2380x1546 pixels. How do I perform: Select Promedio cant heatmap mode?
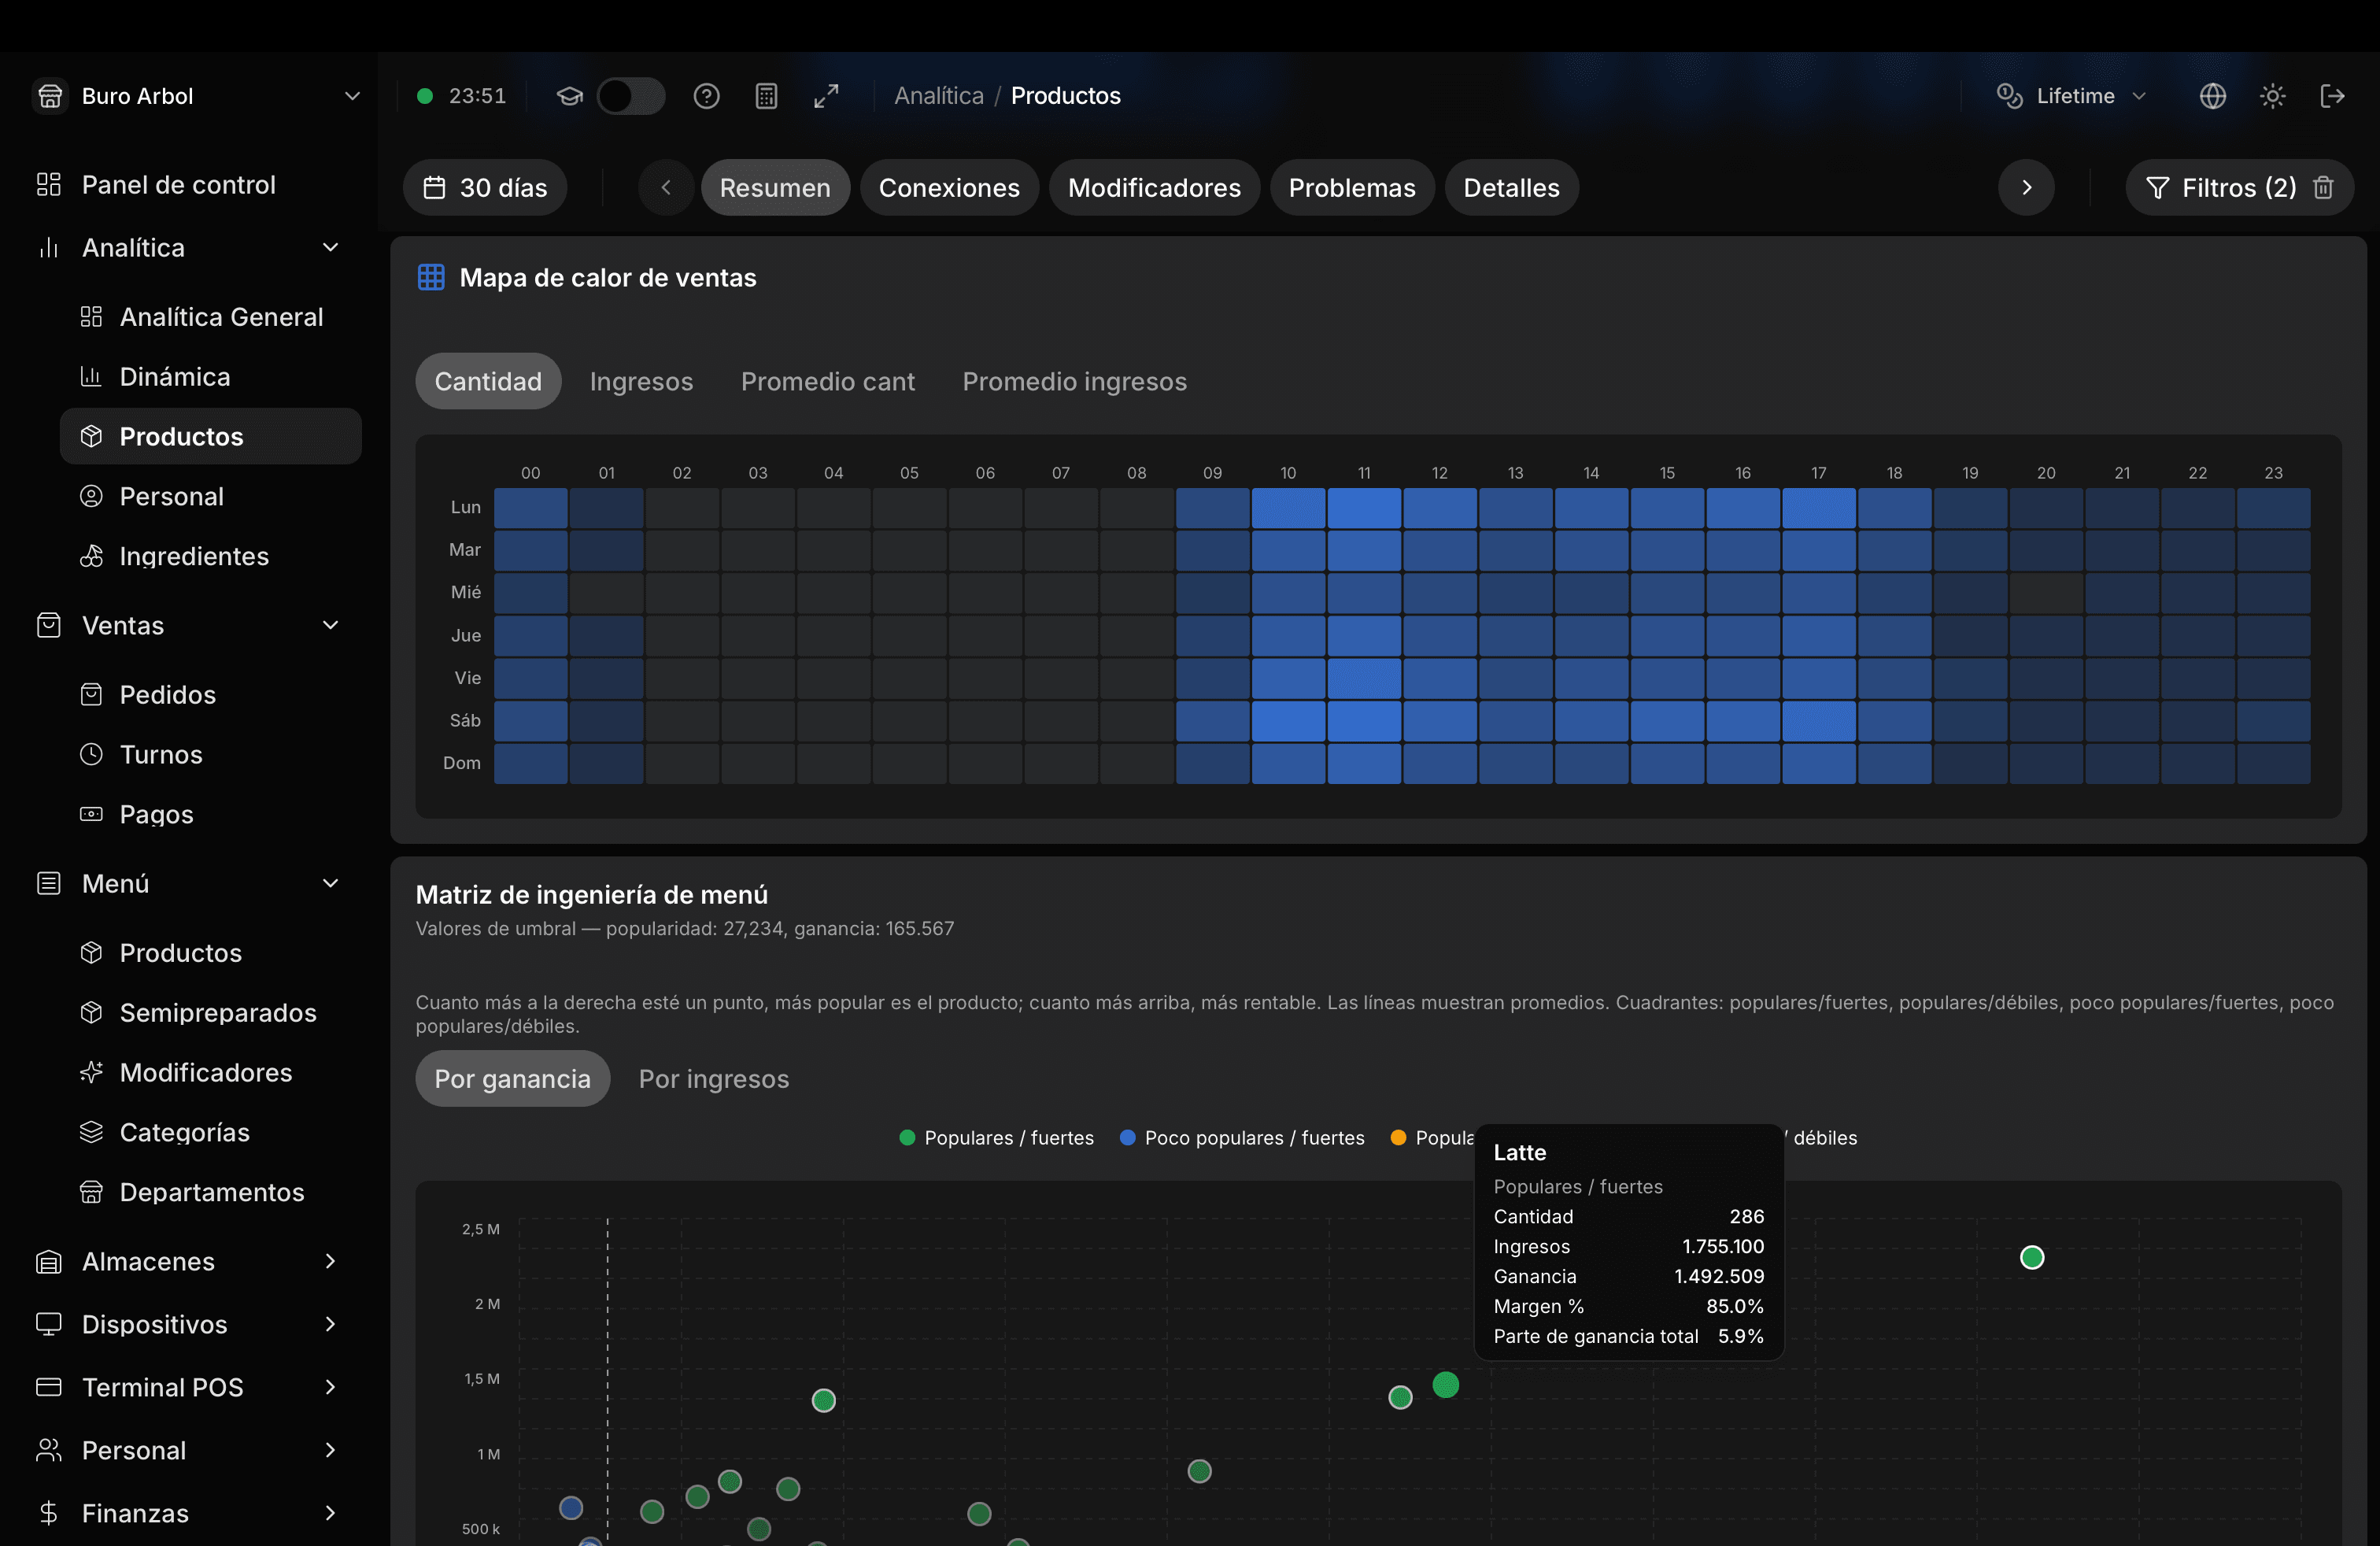tap(827, 381)
